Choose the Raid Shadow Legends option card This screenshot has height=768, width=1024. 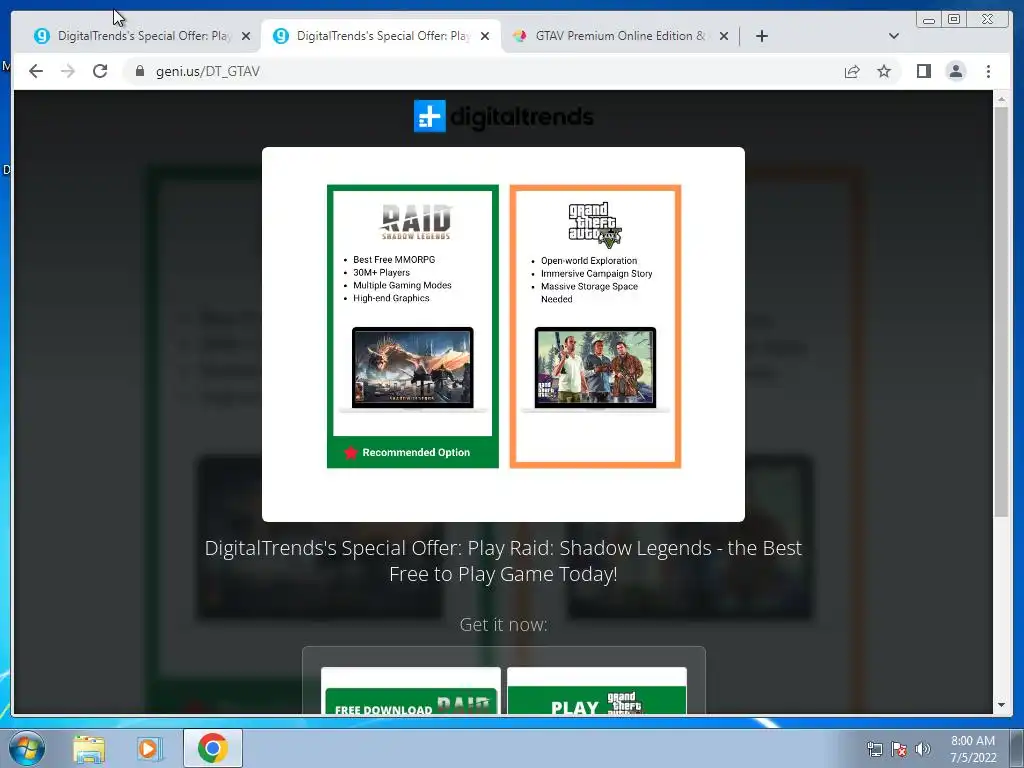pos(413,326)
